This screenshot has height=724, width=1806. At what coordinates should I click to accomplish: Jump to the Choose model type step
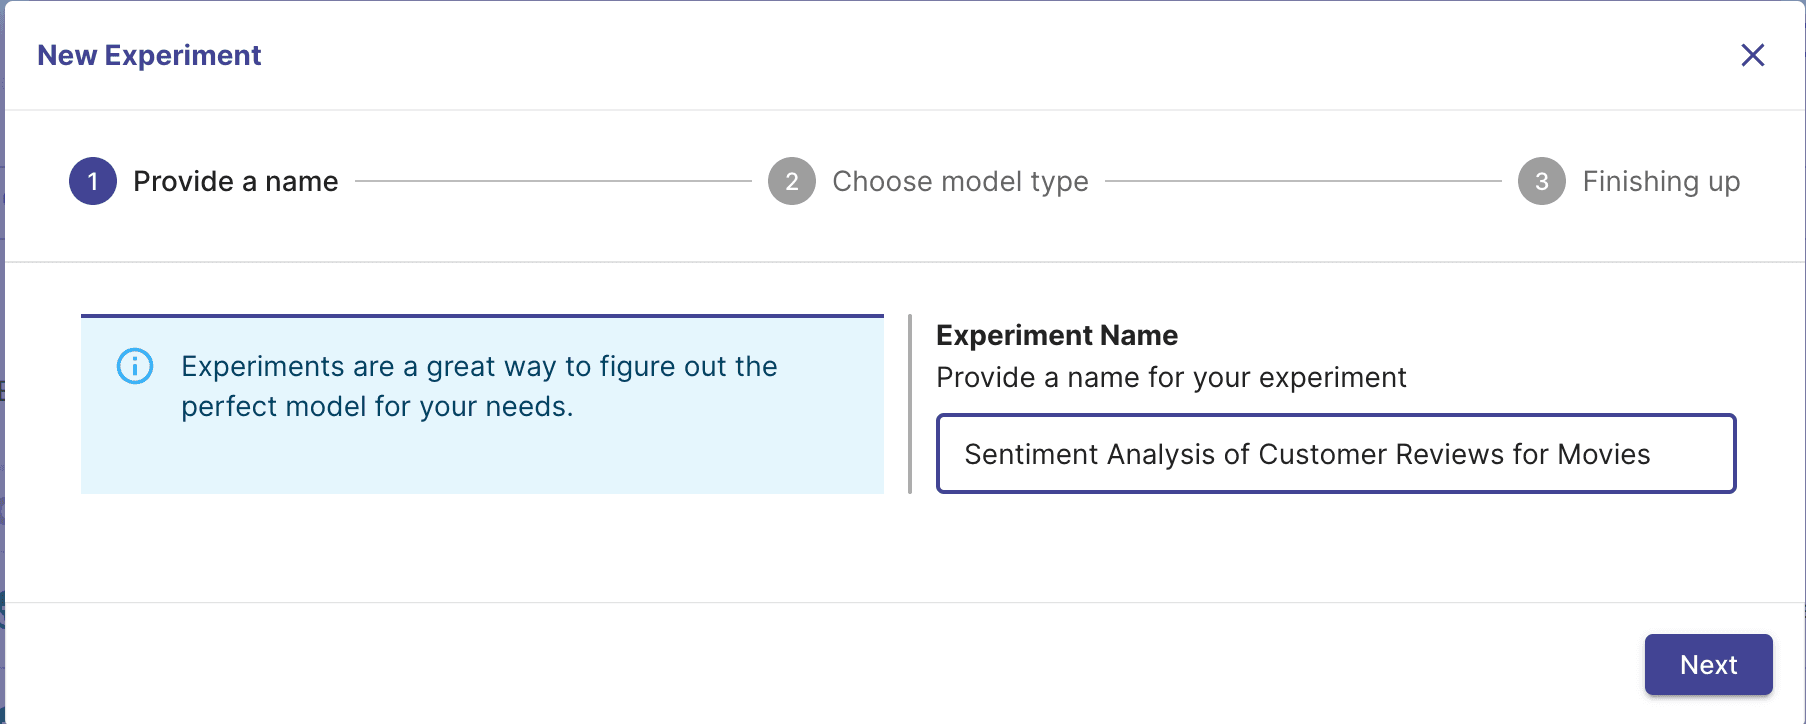pos(960,181)
